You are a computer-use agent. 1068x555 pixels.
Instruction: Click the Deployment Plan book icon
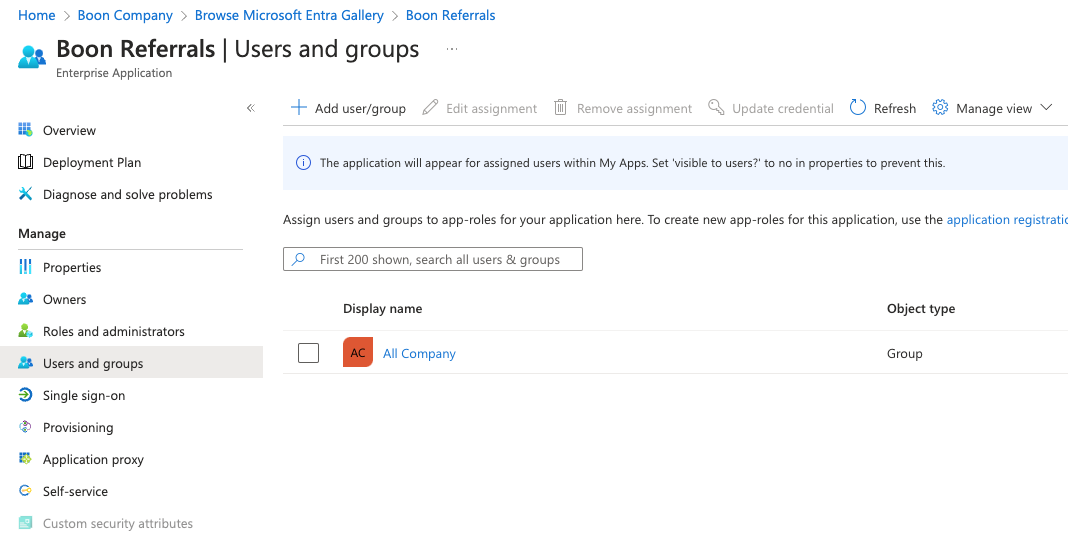[25, 162]
